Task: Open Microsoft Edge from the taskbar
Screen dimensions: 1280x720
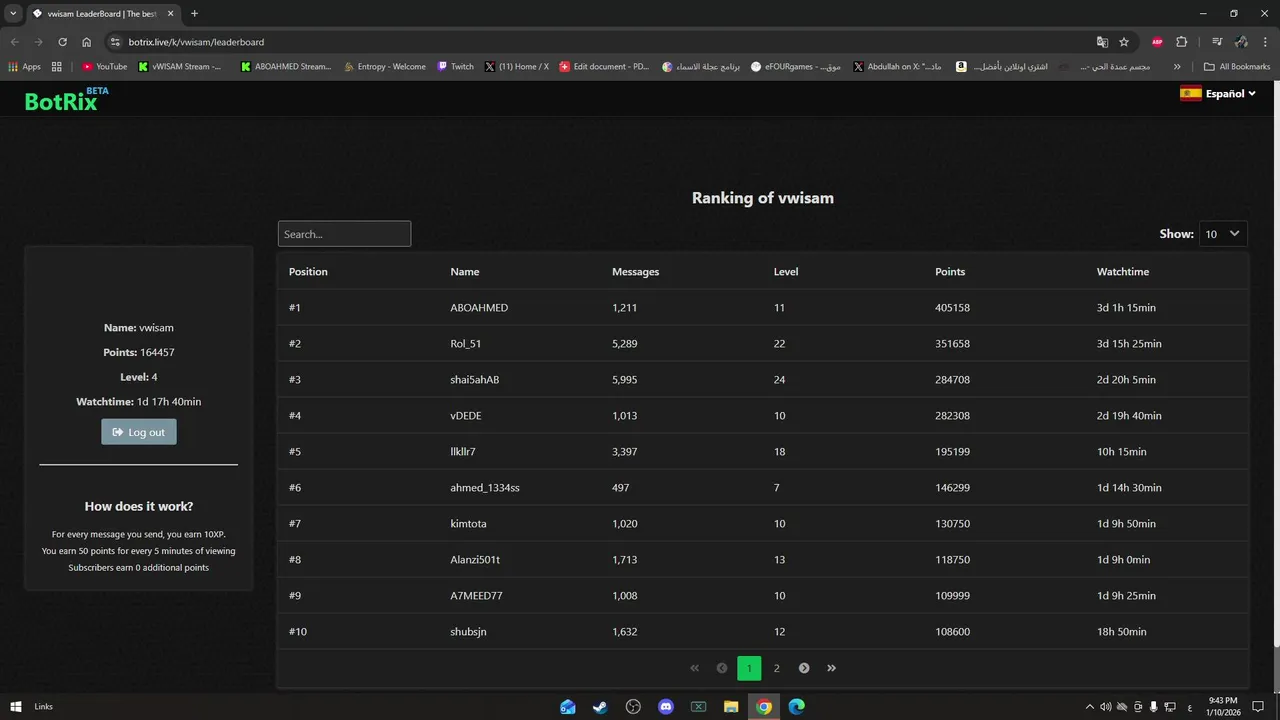Action: pyautogui.click(x=796, y=707)
